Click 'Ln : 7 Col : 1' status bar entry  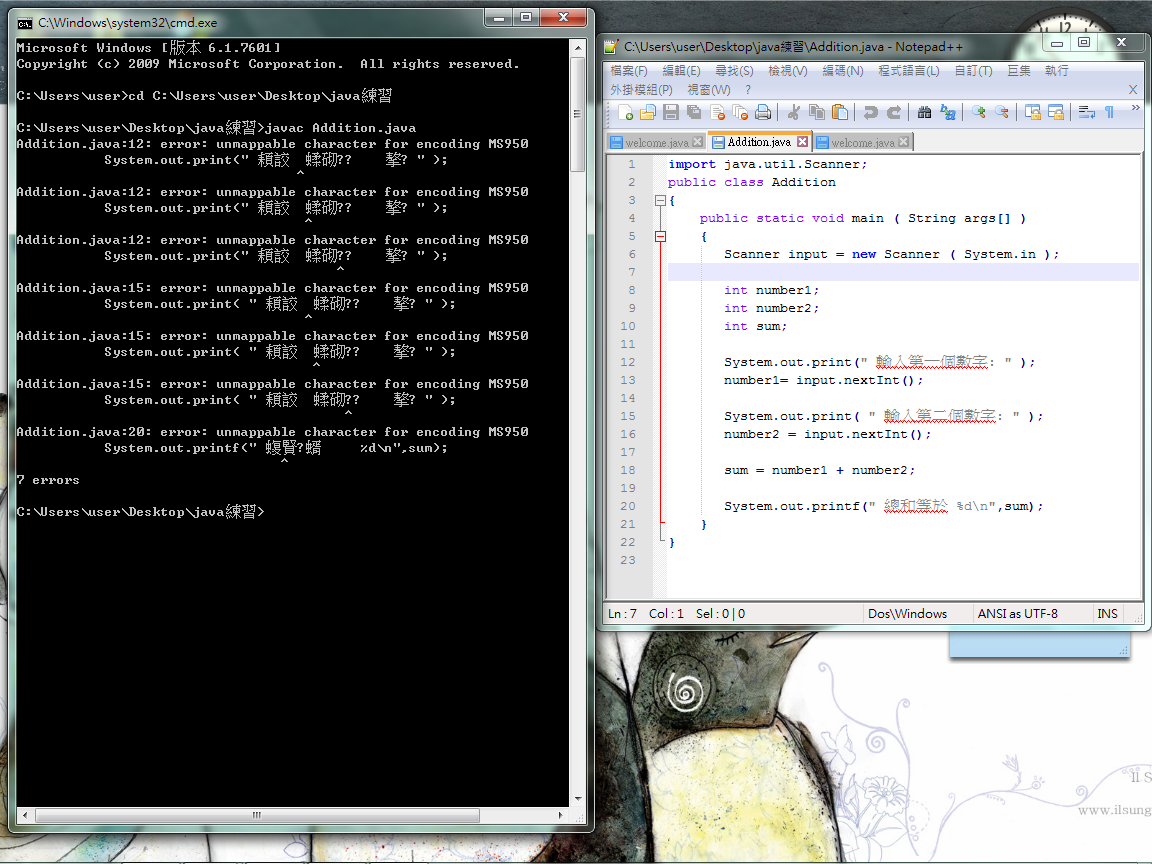(646, 613)
